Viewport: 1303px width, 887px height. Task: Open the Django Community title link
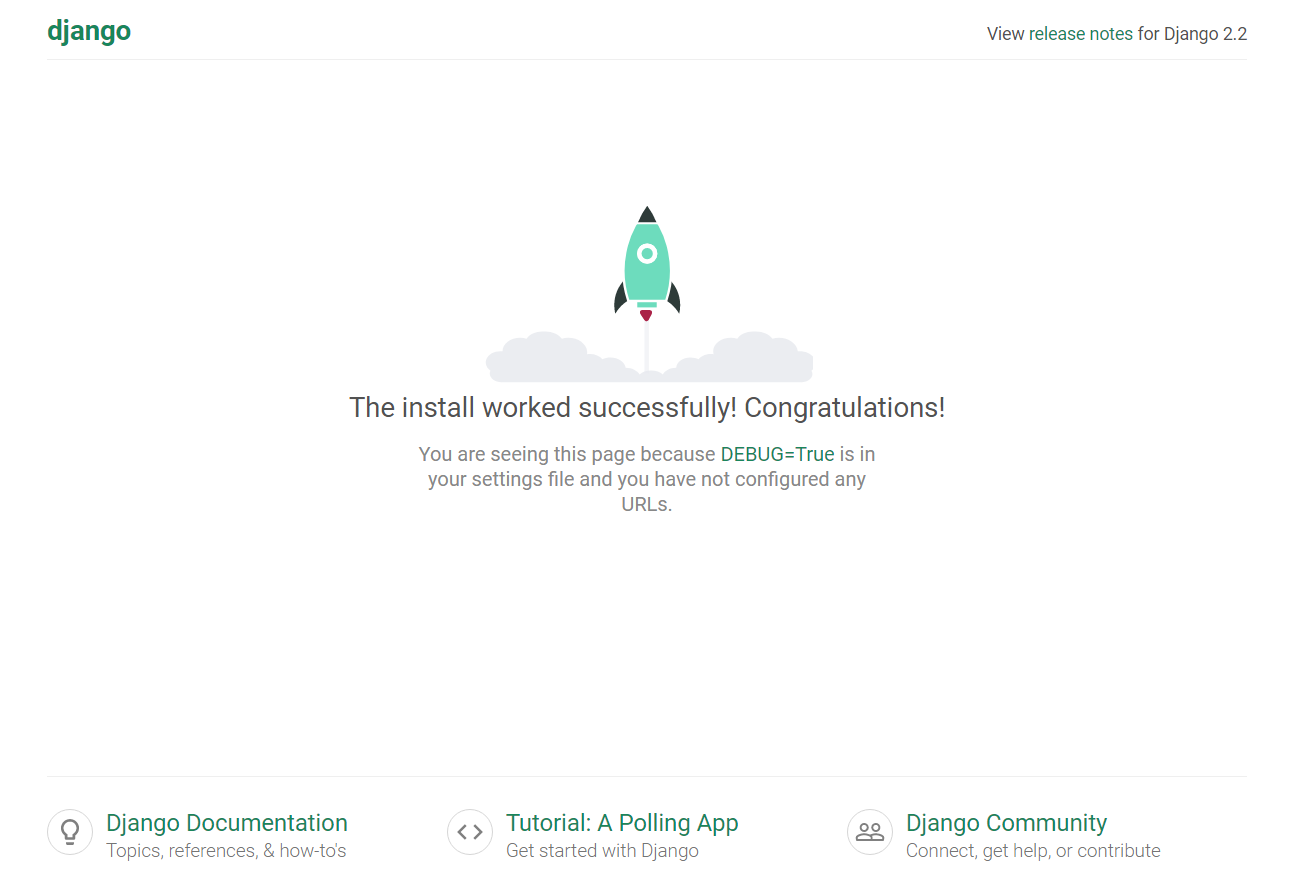point(1006,823)
